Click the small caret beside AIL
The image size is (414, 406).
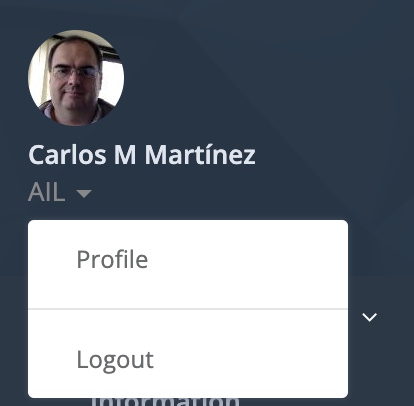(84, 194)
